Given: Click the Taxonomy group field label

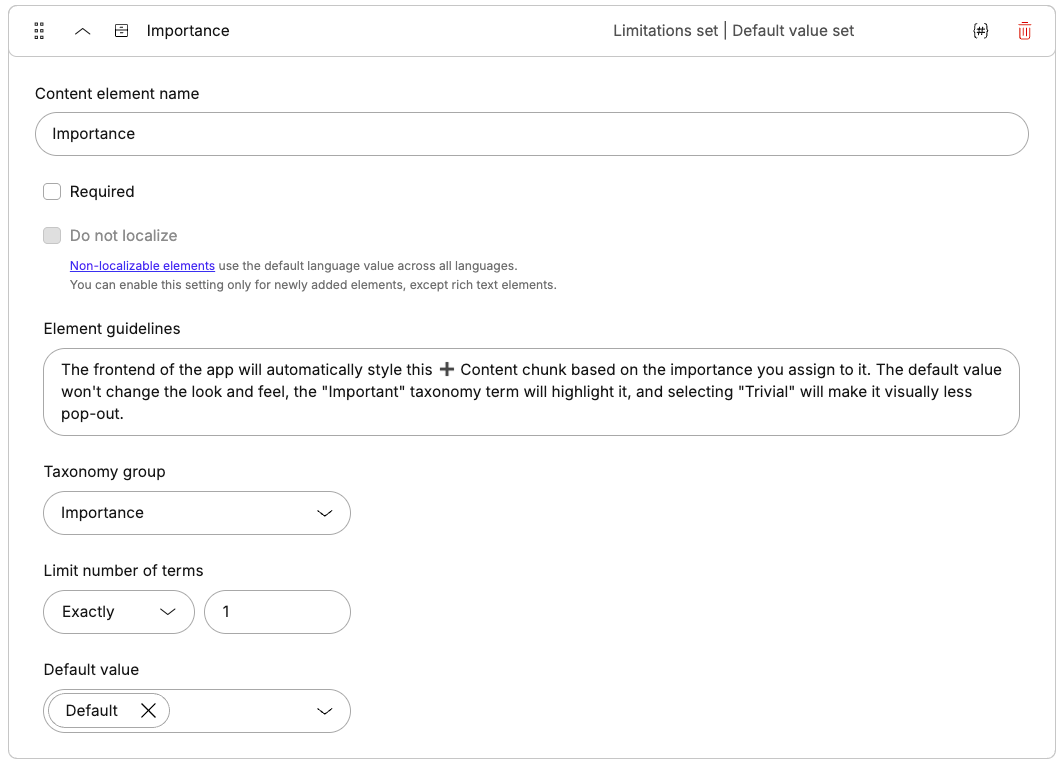Looking at the screenshot, I should tap(104, 472).
